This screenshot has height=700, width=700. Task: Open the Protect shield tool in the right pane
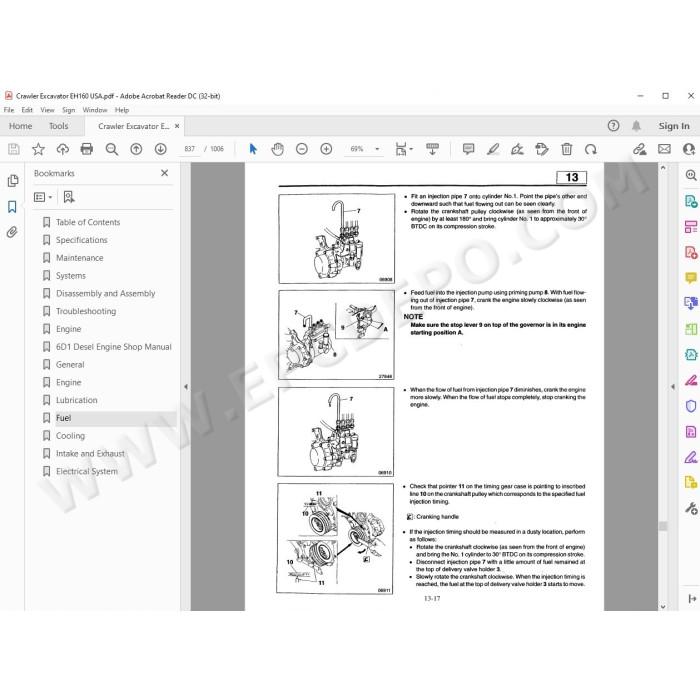click(691, 406)
